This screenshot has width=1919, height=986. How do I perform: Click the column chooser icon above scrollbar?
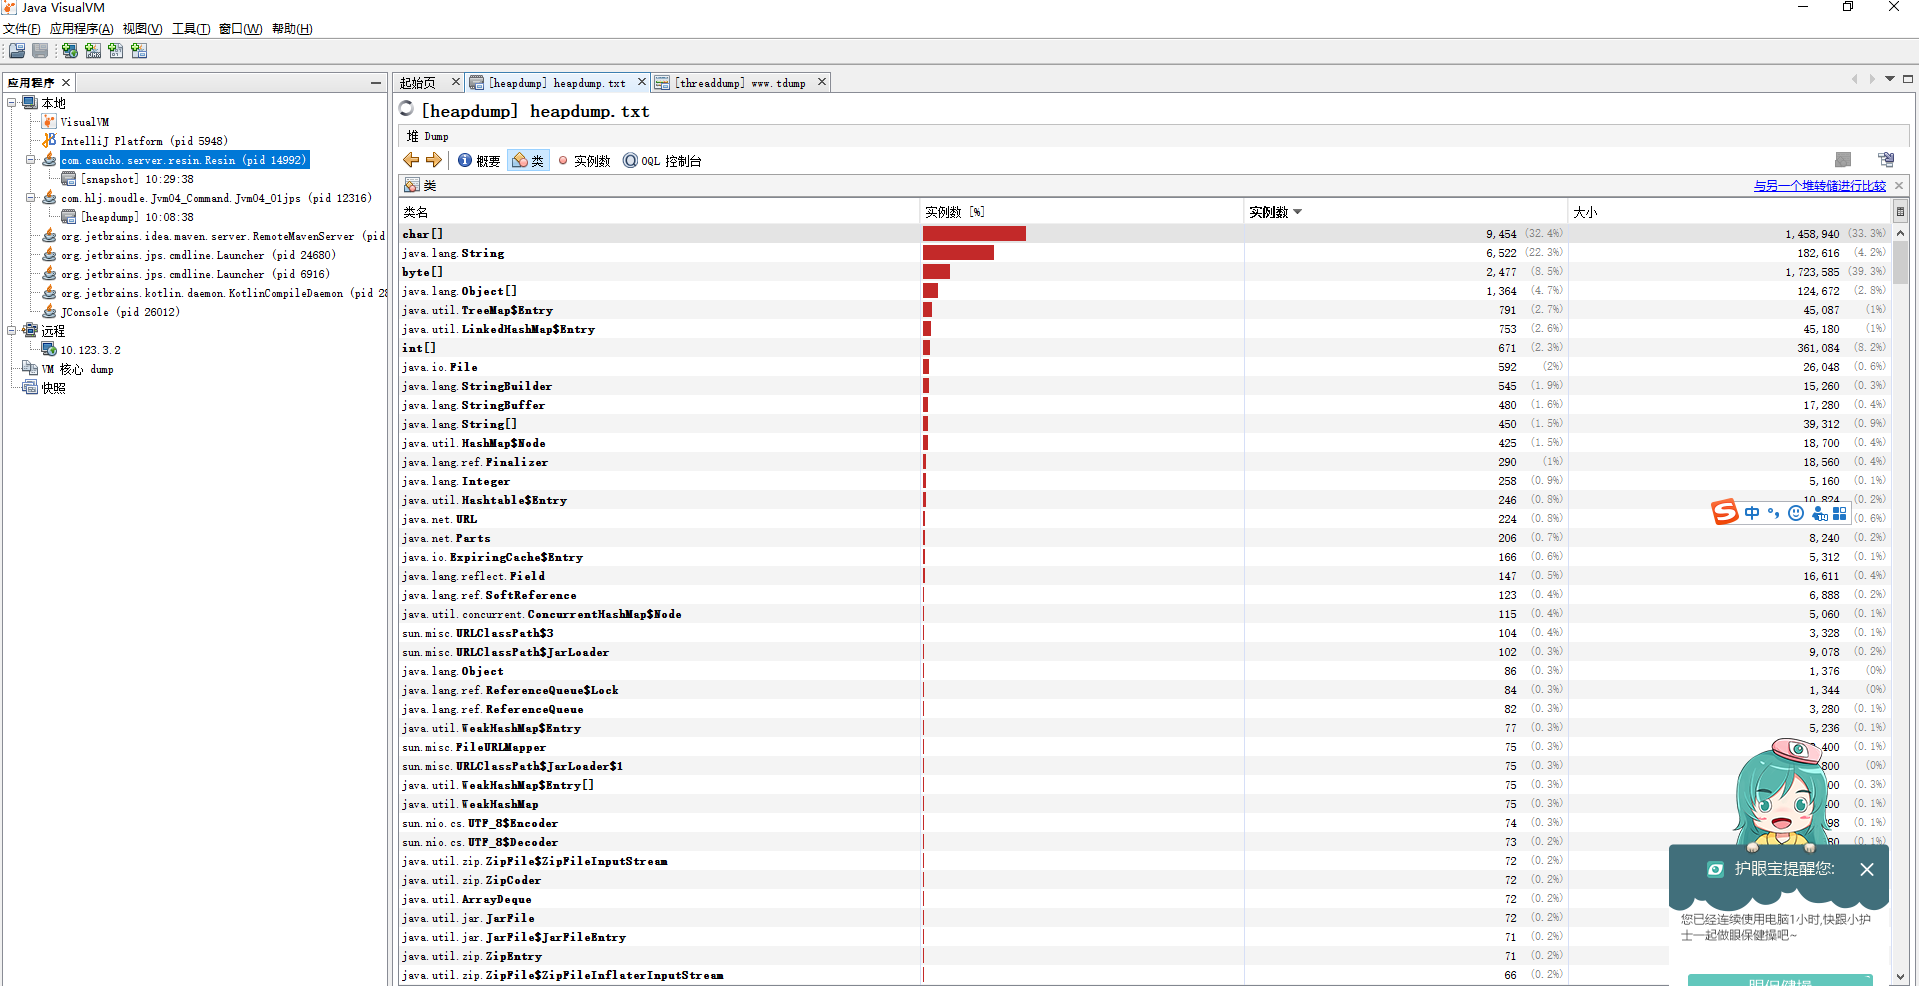(1900, 211)
